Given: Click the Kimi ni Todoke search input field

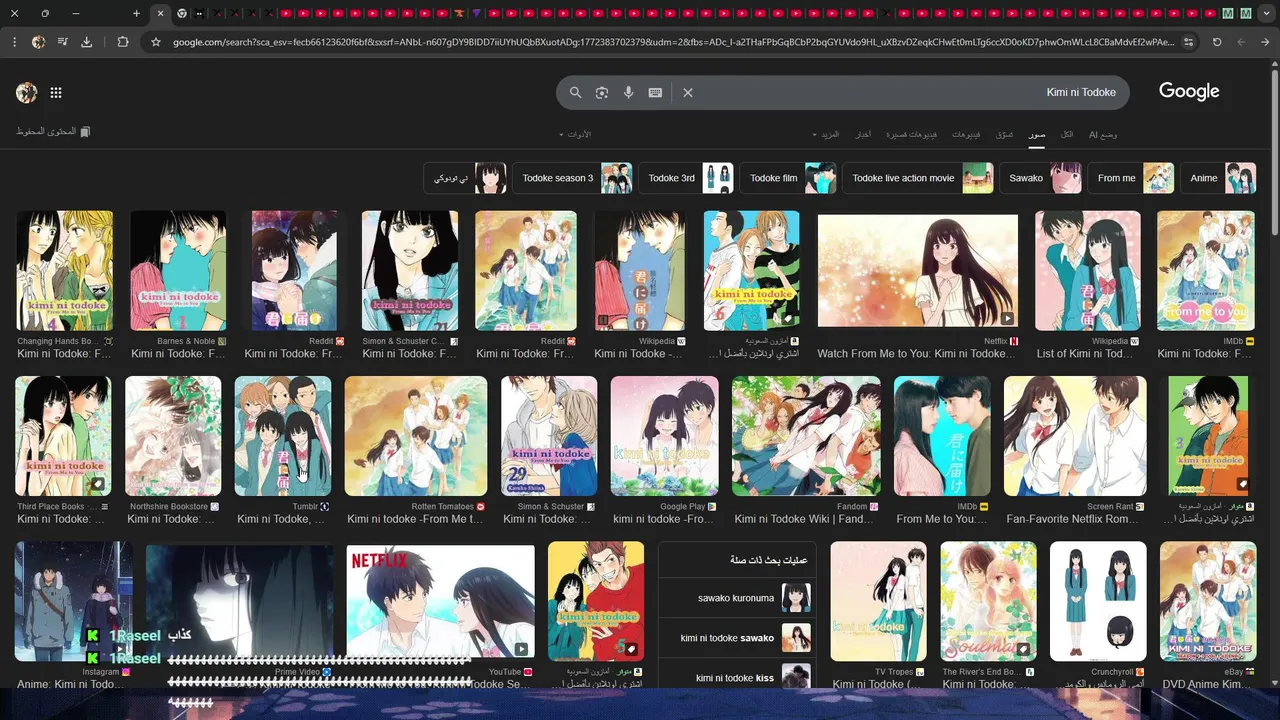Looking at the screenshot, I should coord(910,92).
